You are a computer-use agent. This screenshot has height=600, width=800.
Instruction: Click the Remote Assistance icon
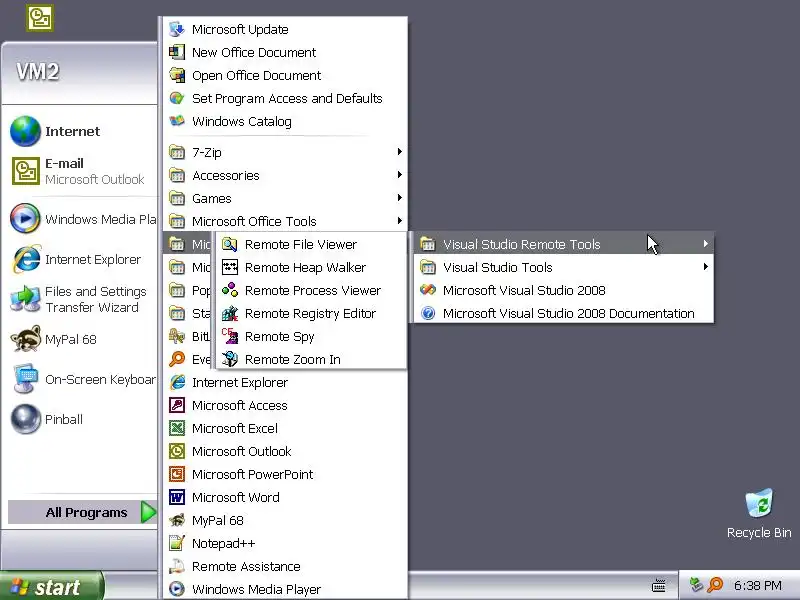click(x=177, y=566)
